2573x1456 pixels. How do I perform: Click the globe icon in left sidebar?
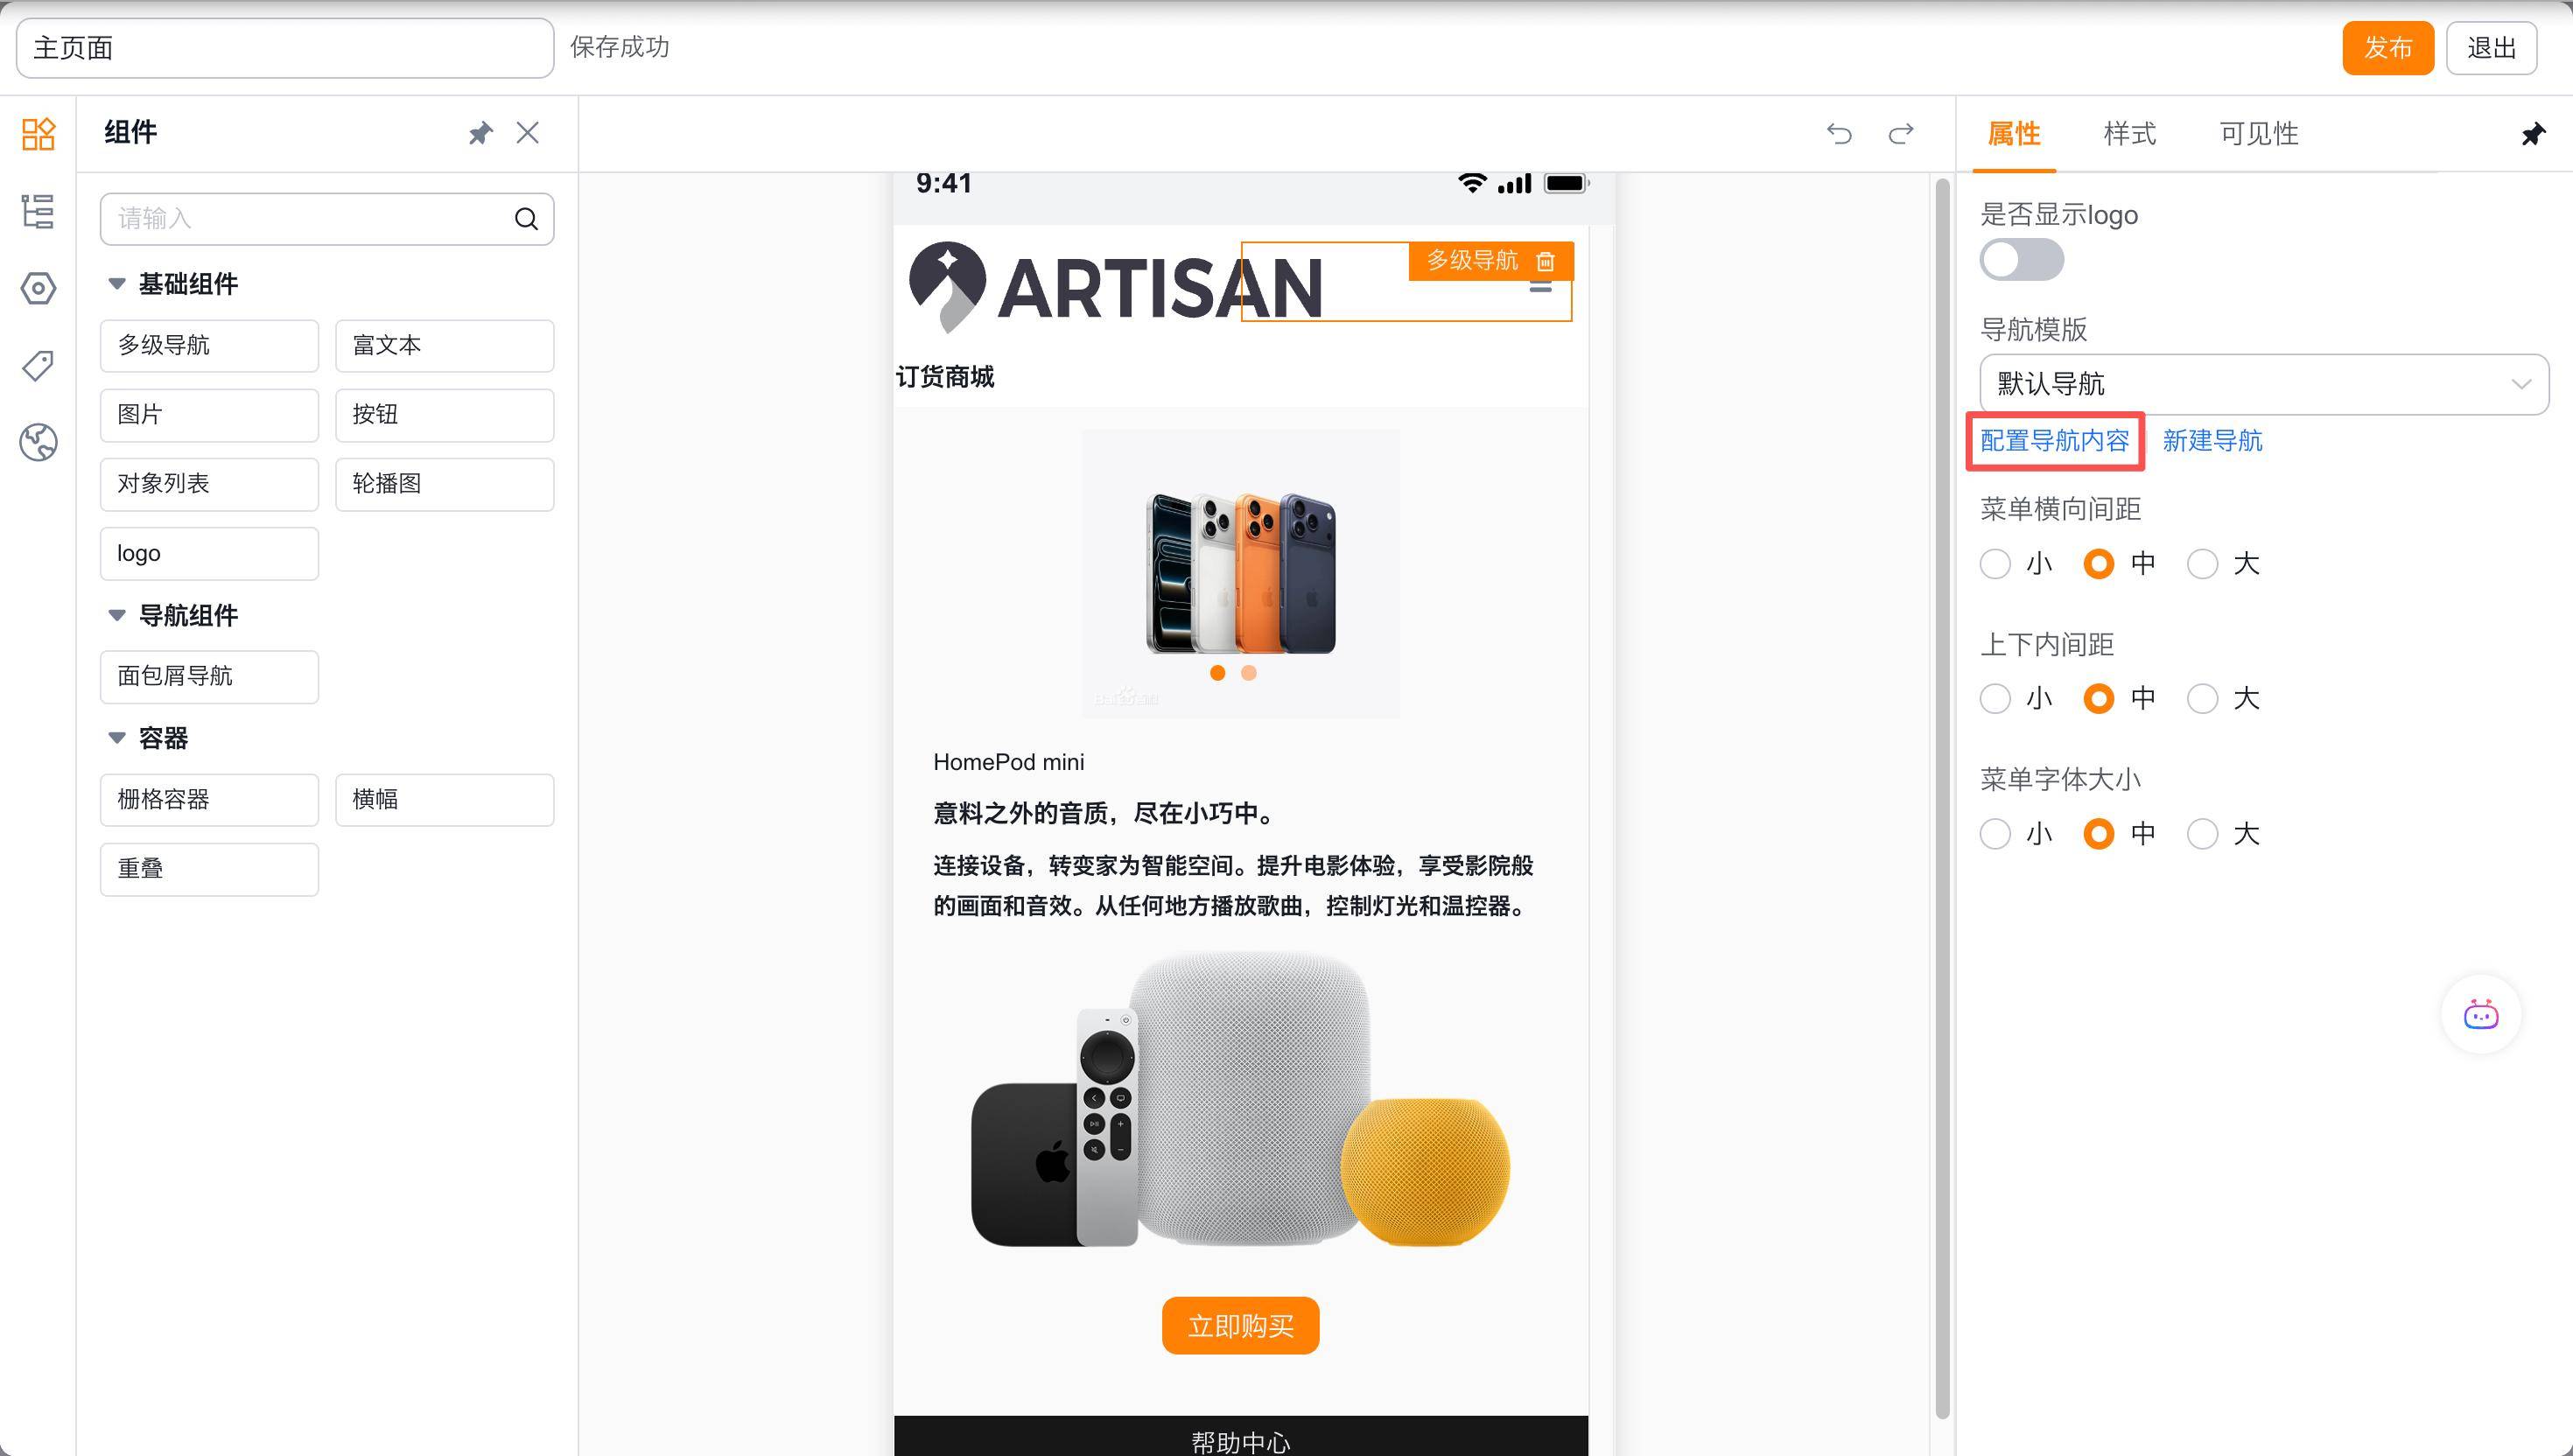38,442
